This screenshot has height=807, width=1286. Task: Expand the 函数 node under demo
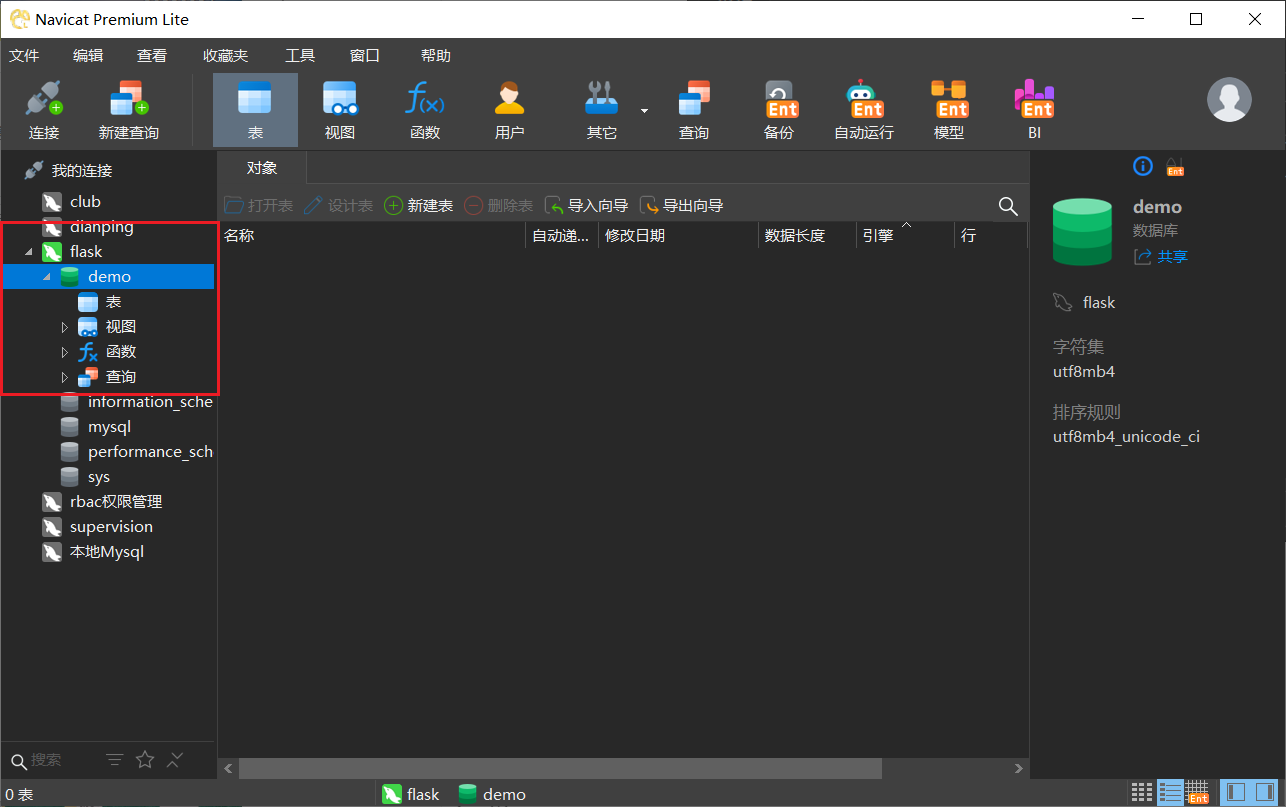65,352
